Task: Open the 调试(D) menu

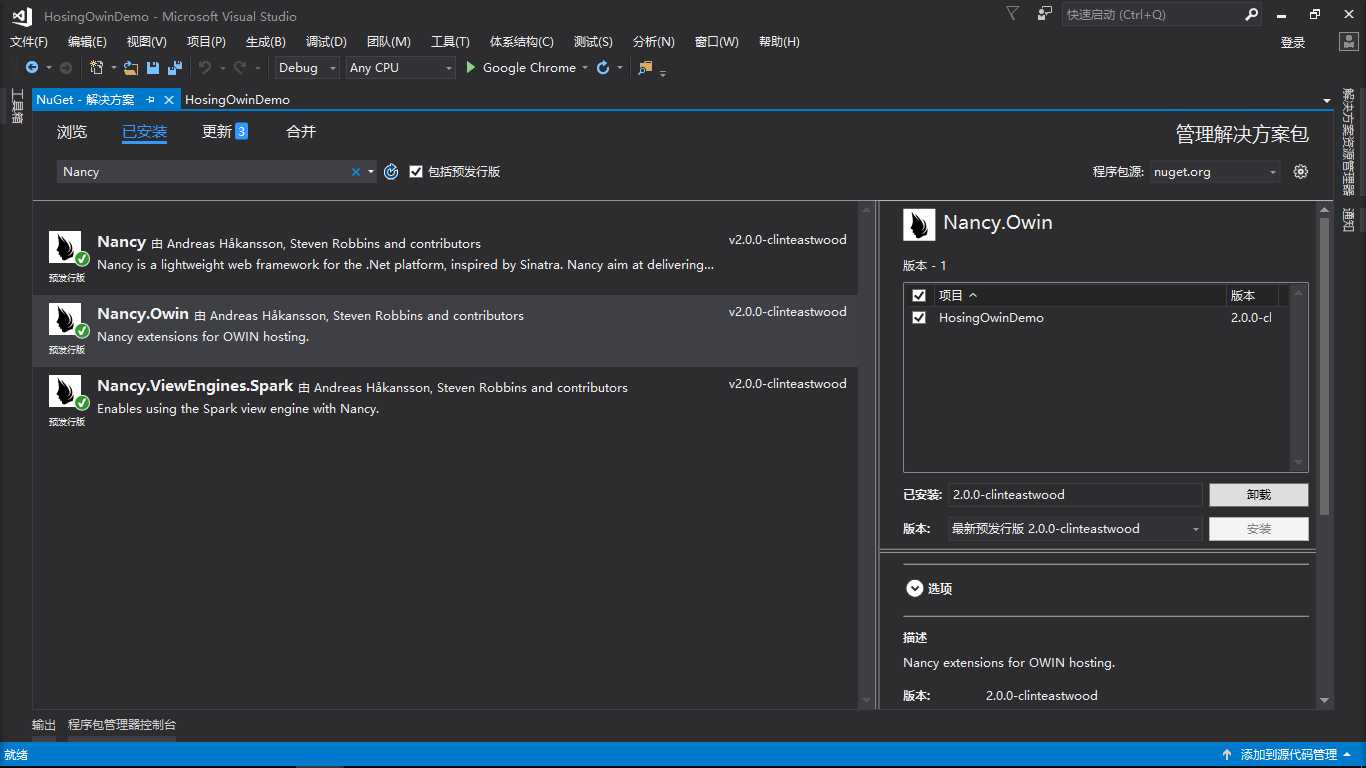Action: click(x=326, y=41)
